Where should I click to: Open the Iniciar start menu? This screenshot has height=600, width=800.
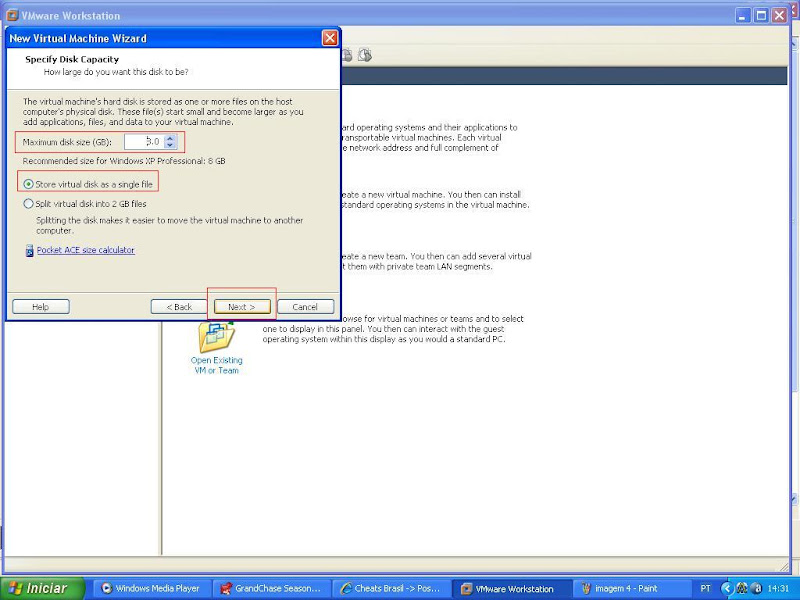coord(42,588)
